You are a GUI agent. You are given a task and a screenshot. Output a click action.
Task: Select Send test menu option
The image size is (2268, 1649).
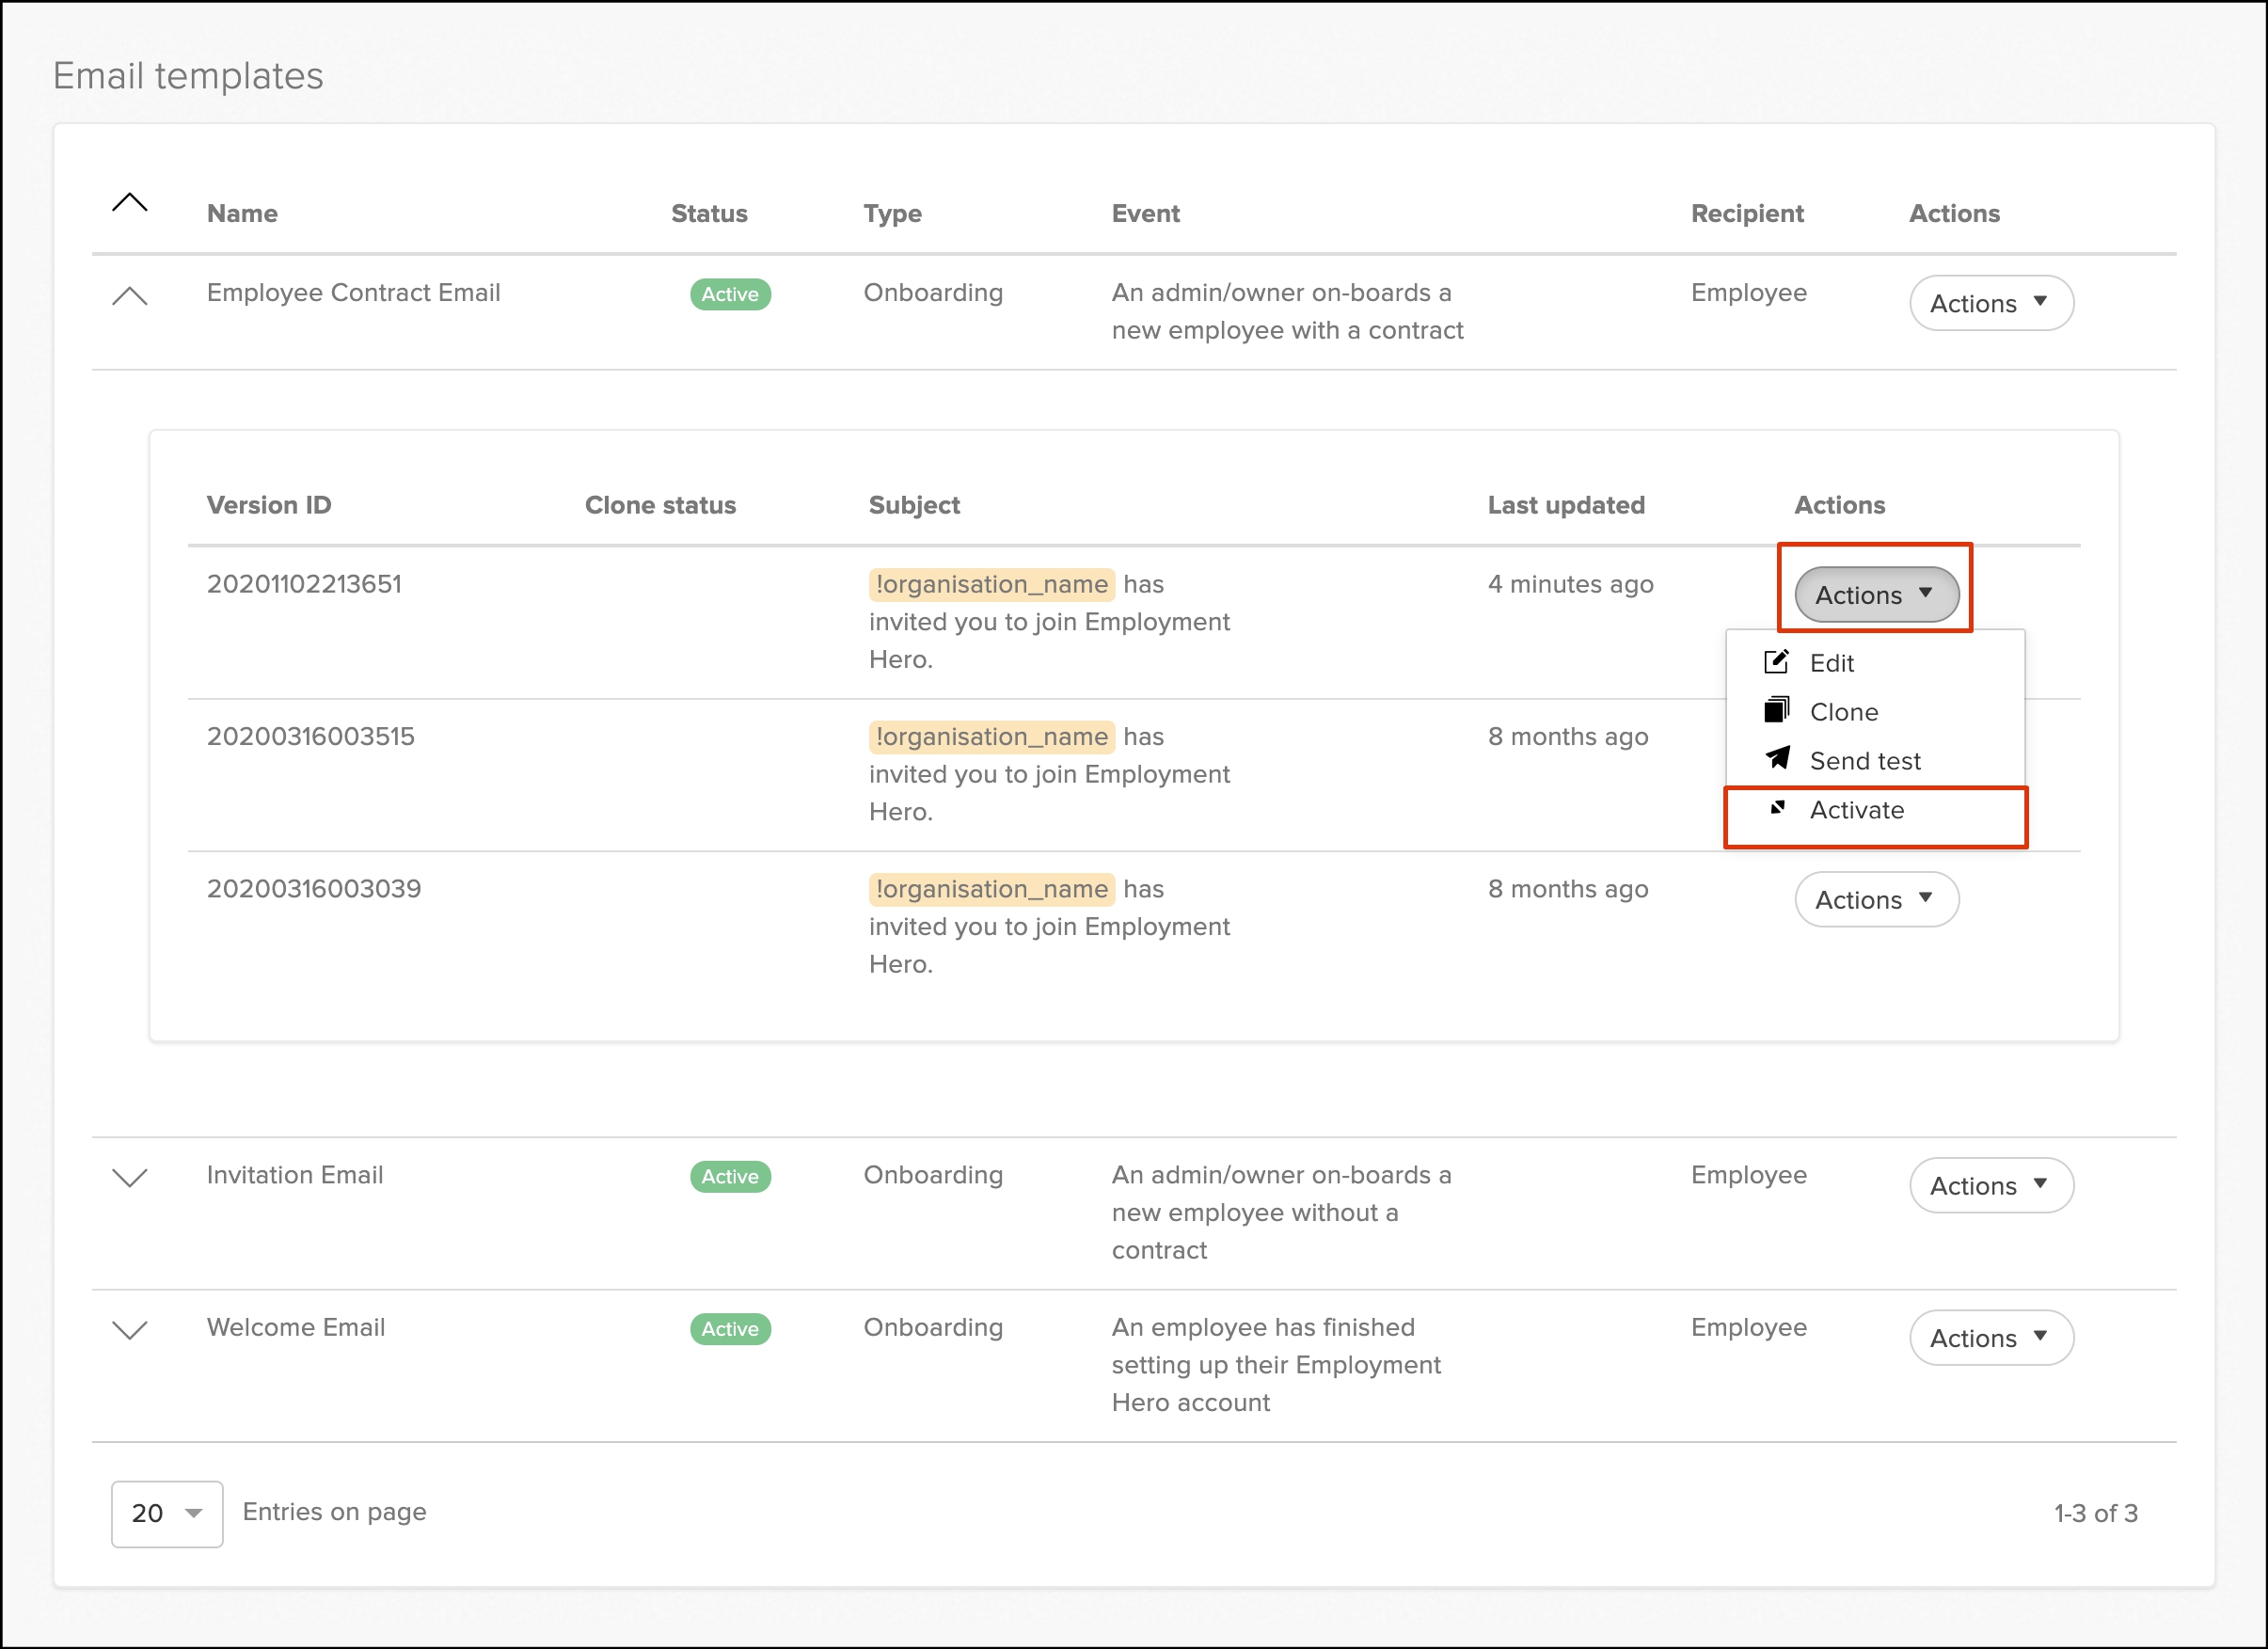(x=1864, y=761)
